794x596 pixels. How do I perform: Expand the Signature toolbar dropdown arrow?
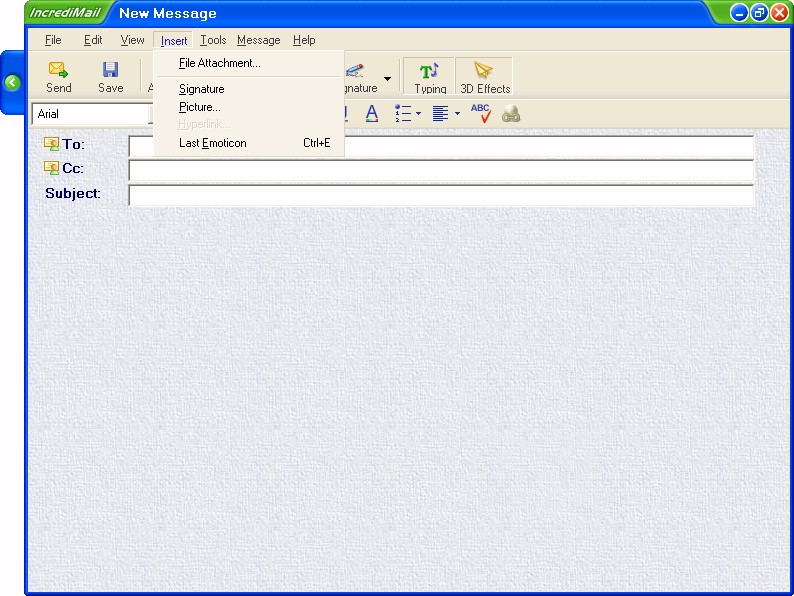[x=387, y=78]
